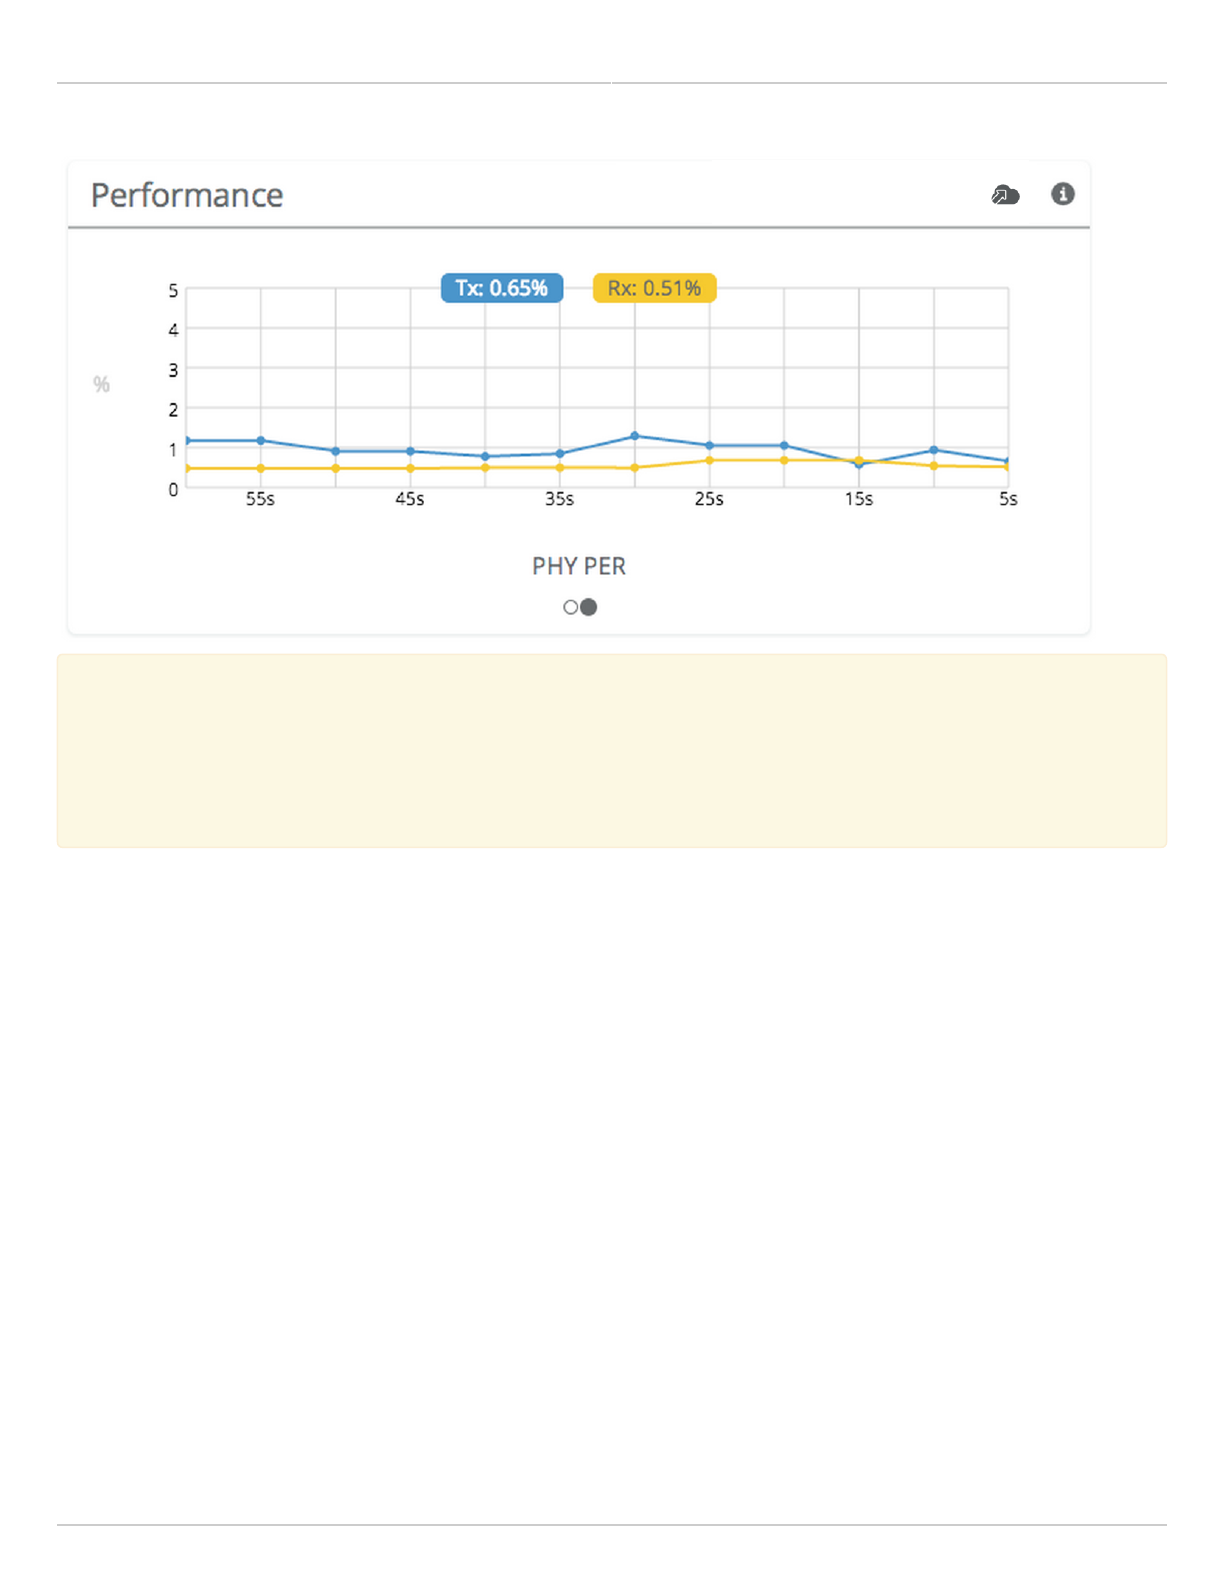Toggle the blue Tx: 0.65% series label
This screenshot has width=1224, height=1584.
coord(501,288)
